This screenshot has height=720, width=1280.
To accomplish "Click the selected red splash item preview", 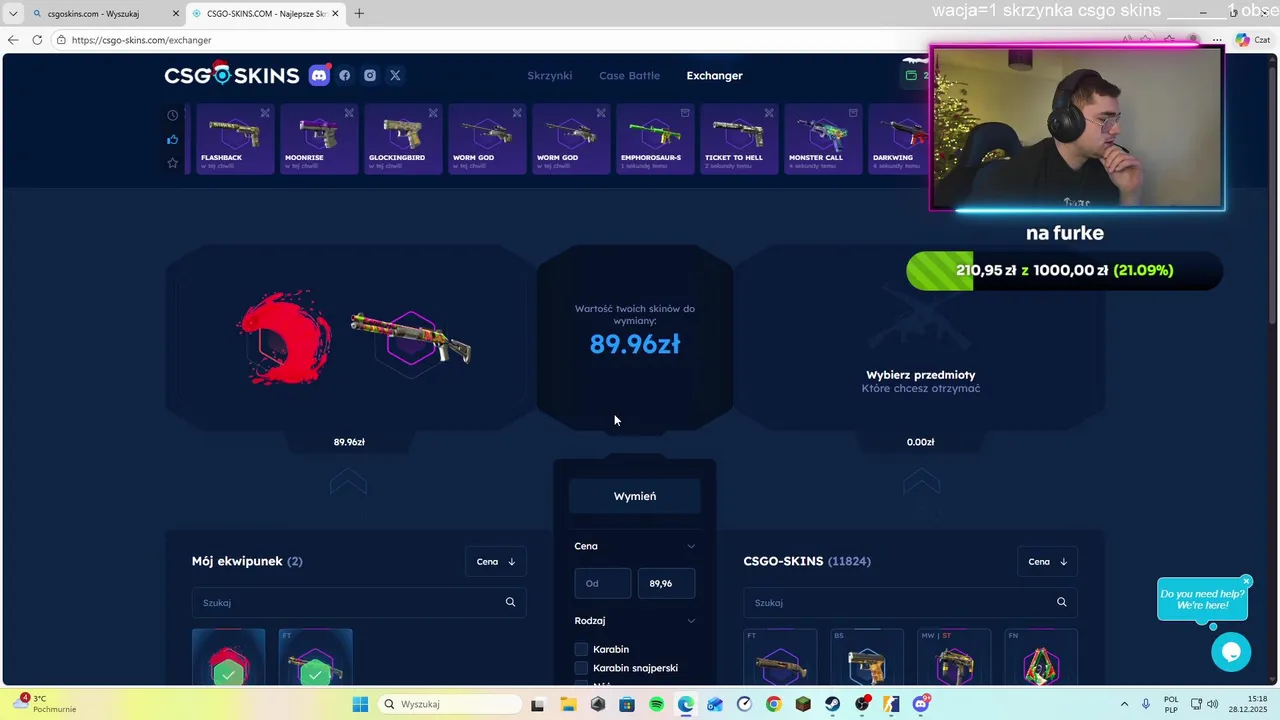I will [285, 338].
